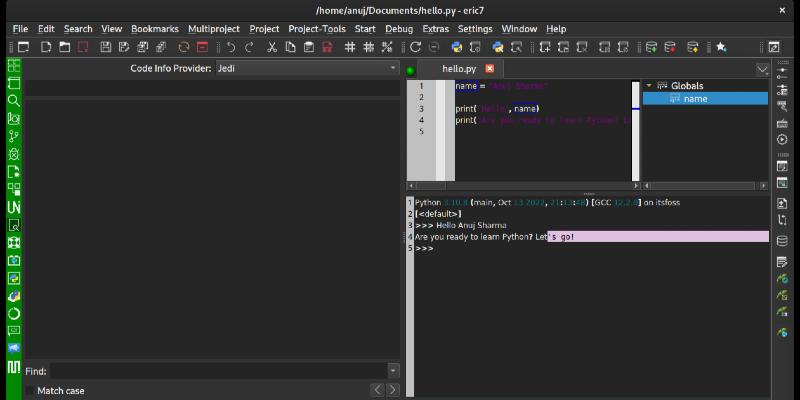
Task: Enable the Match case checkbox
Action: [29, 390]
